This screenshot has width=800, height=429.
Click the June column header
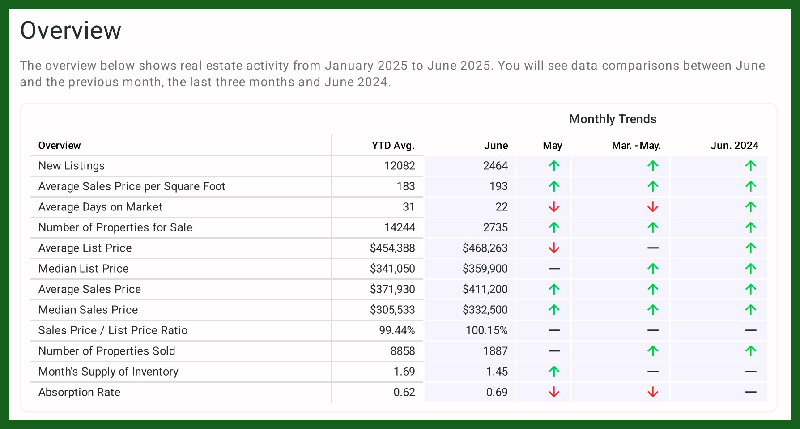coord(495,145)
